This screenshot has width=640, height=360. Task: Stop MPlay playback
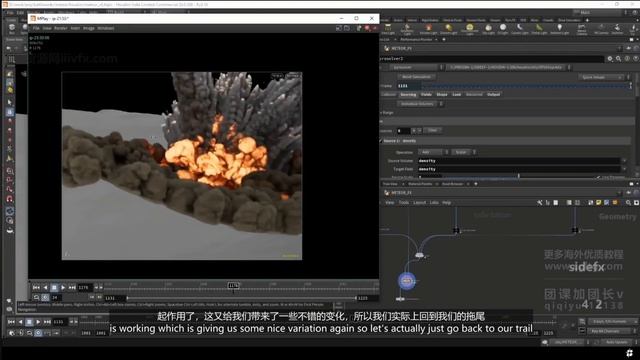click(x=54, y=287)
